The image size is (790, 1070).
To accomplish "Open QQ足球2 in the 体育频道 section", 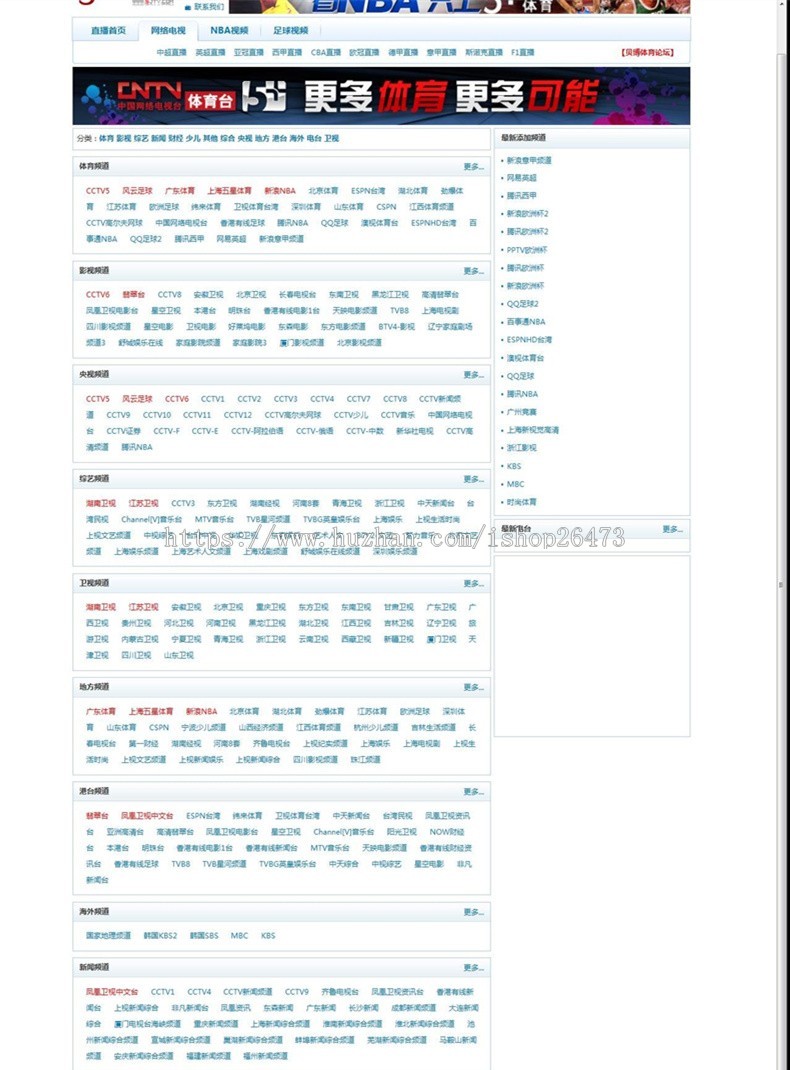I will coord(146,240).
